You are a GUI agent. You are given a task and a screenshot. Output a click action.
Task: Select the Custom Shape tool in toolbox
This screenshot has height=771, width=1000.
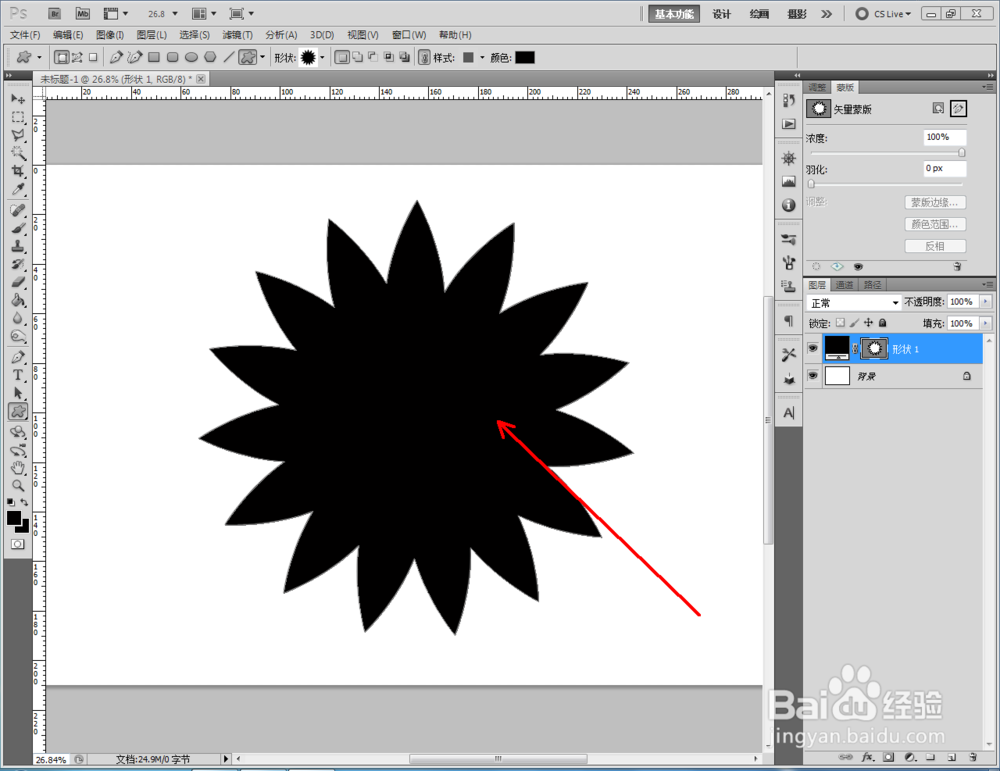pos(18,411)
